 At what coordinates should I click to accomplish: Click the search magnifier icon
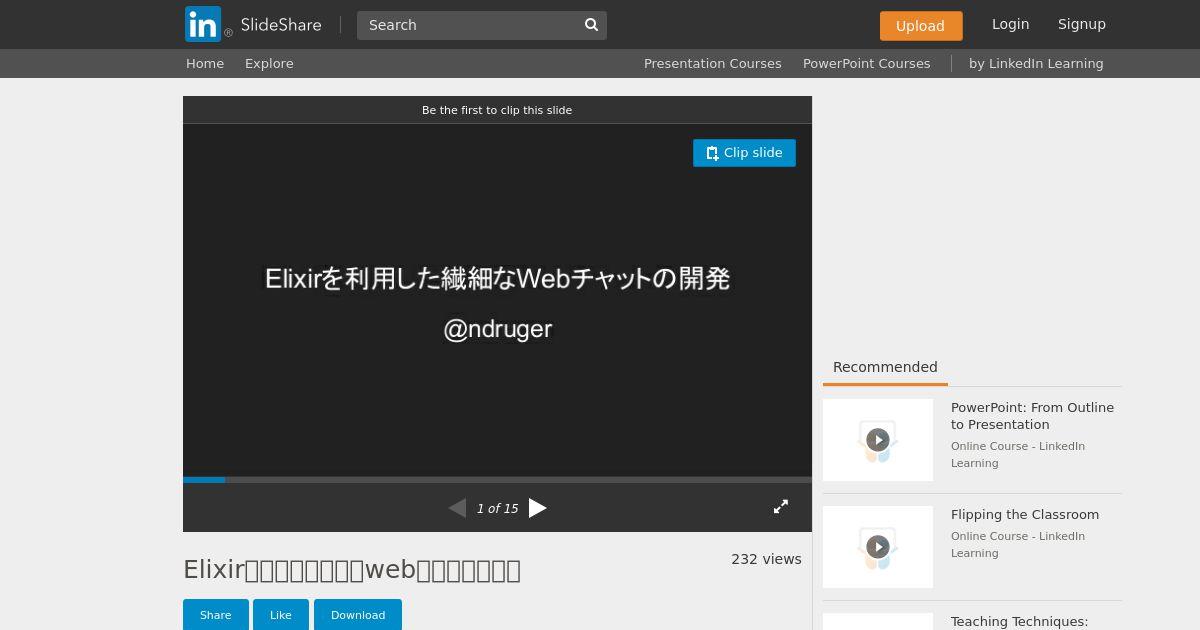pyautogui.click(x=591, y=25)
